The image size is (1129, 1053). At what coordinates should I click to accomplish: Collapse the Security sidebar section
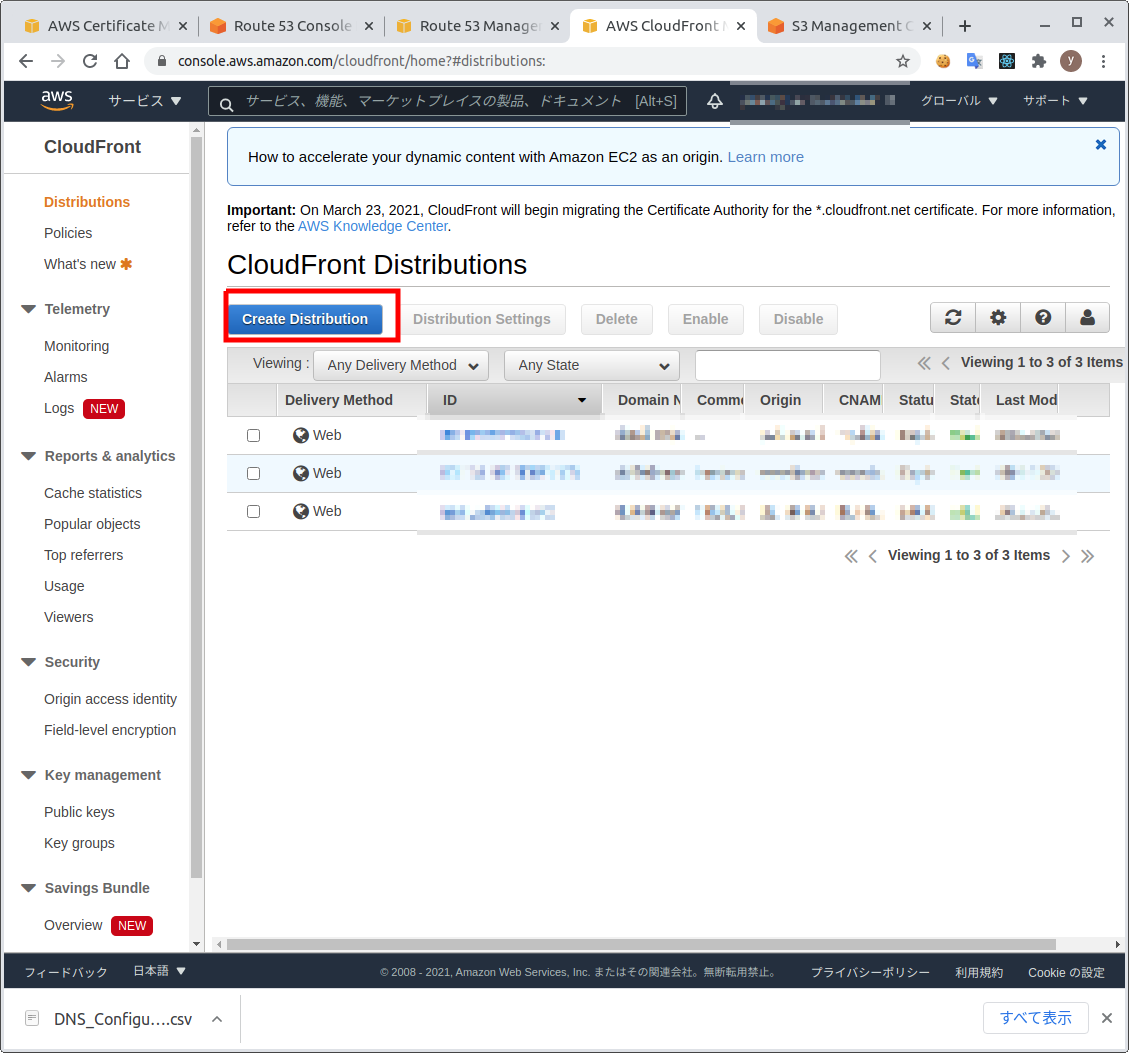pyautogui.click(x=29, y=662)
